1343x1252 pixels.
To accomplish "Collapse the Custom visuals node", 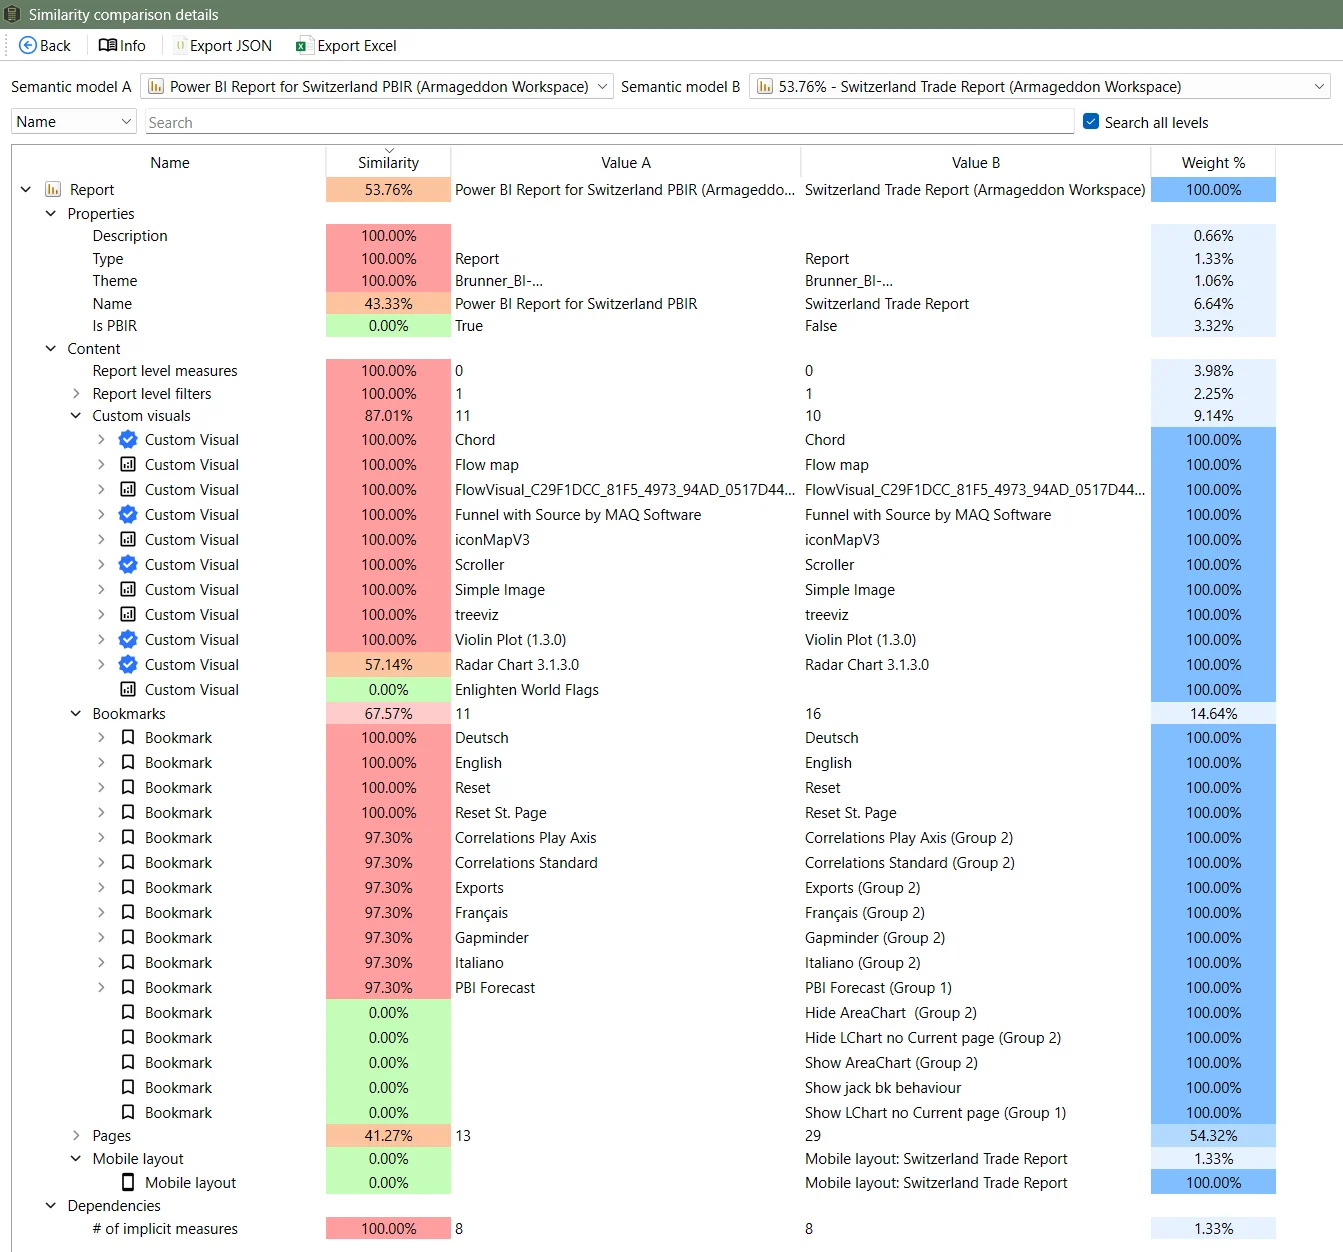I will point(76,415).
